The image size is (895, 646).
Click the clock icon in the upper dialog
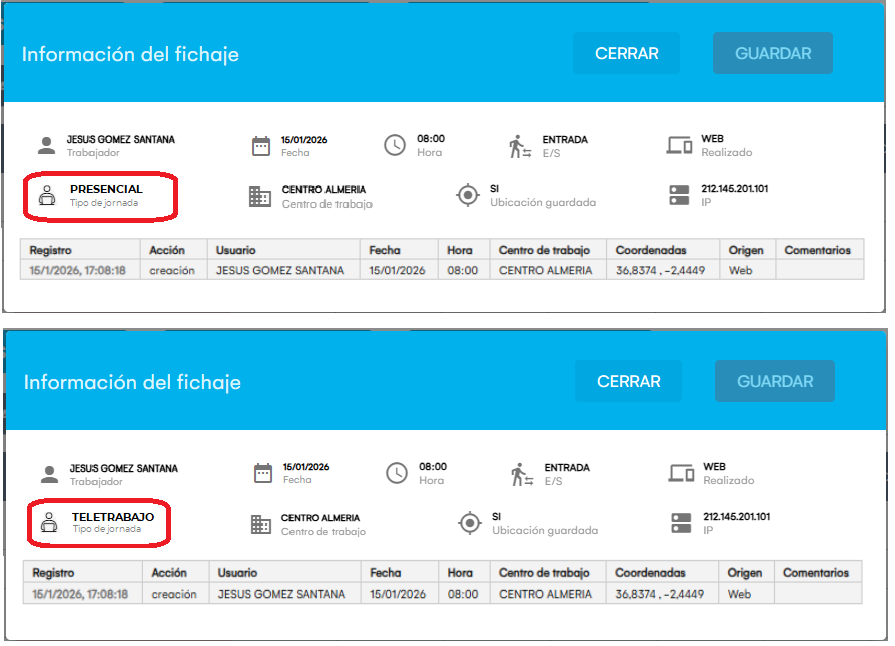click(395, 145)
